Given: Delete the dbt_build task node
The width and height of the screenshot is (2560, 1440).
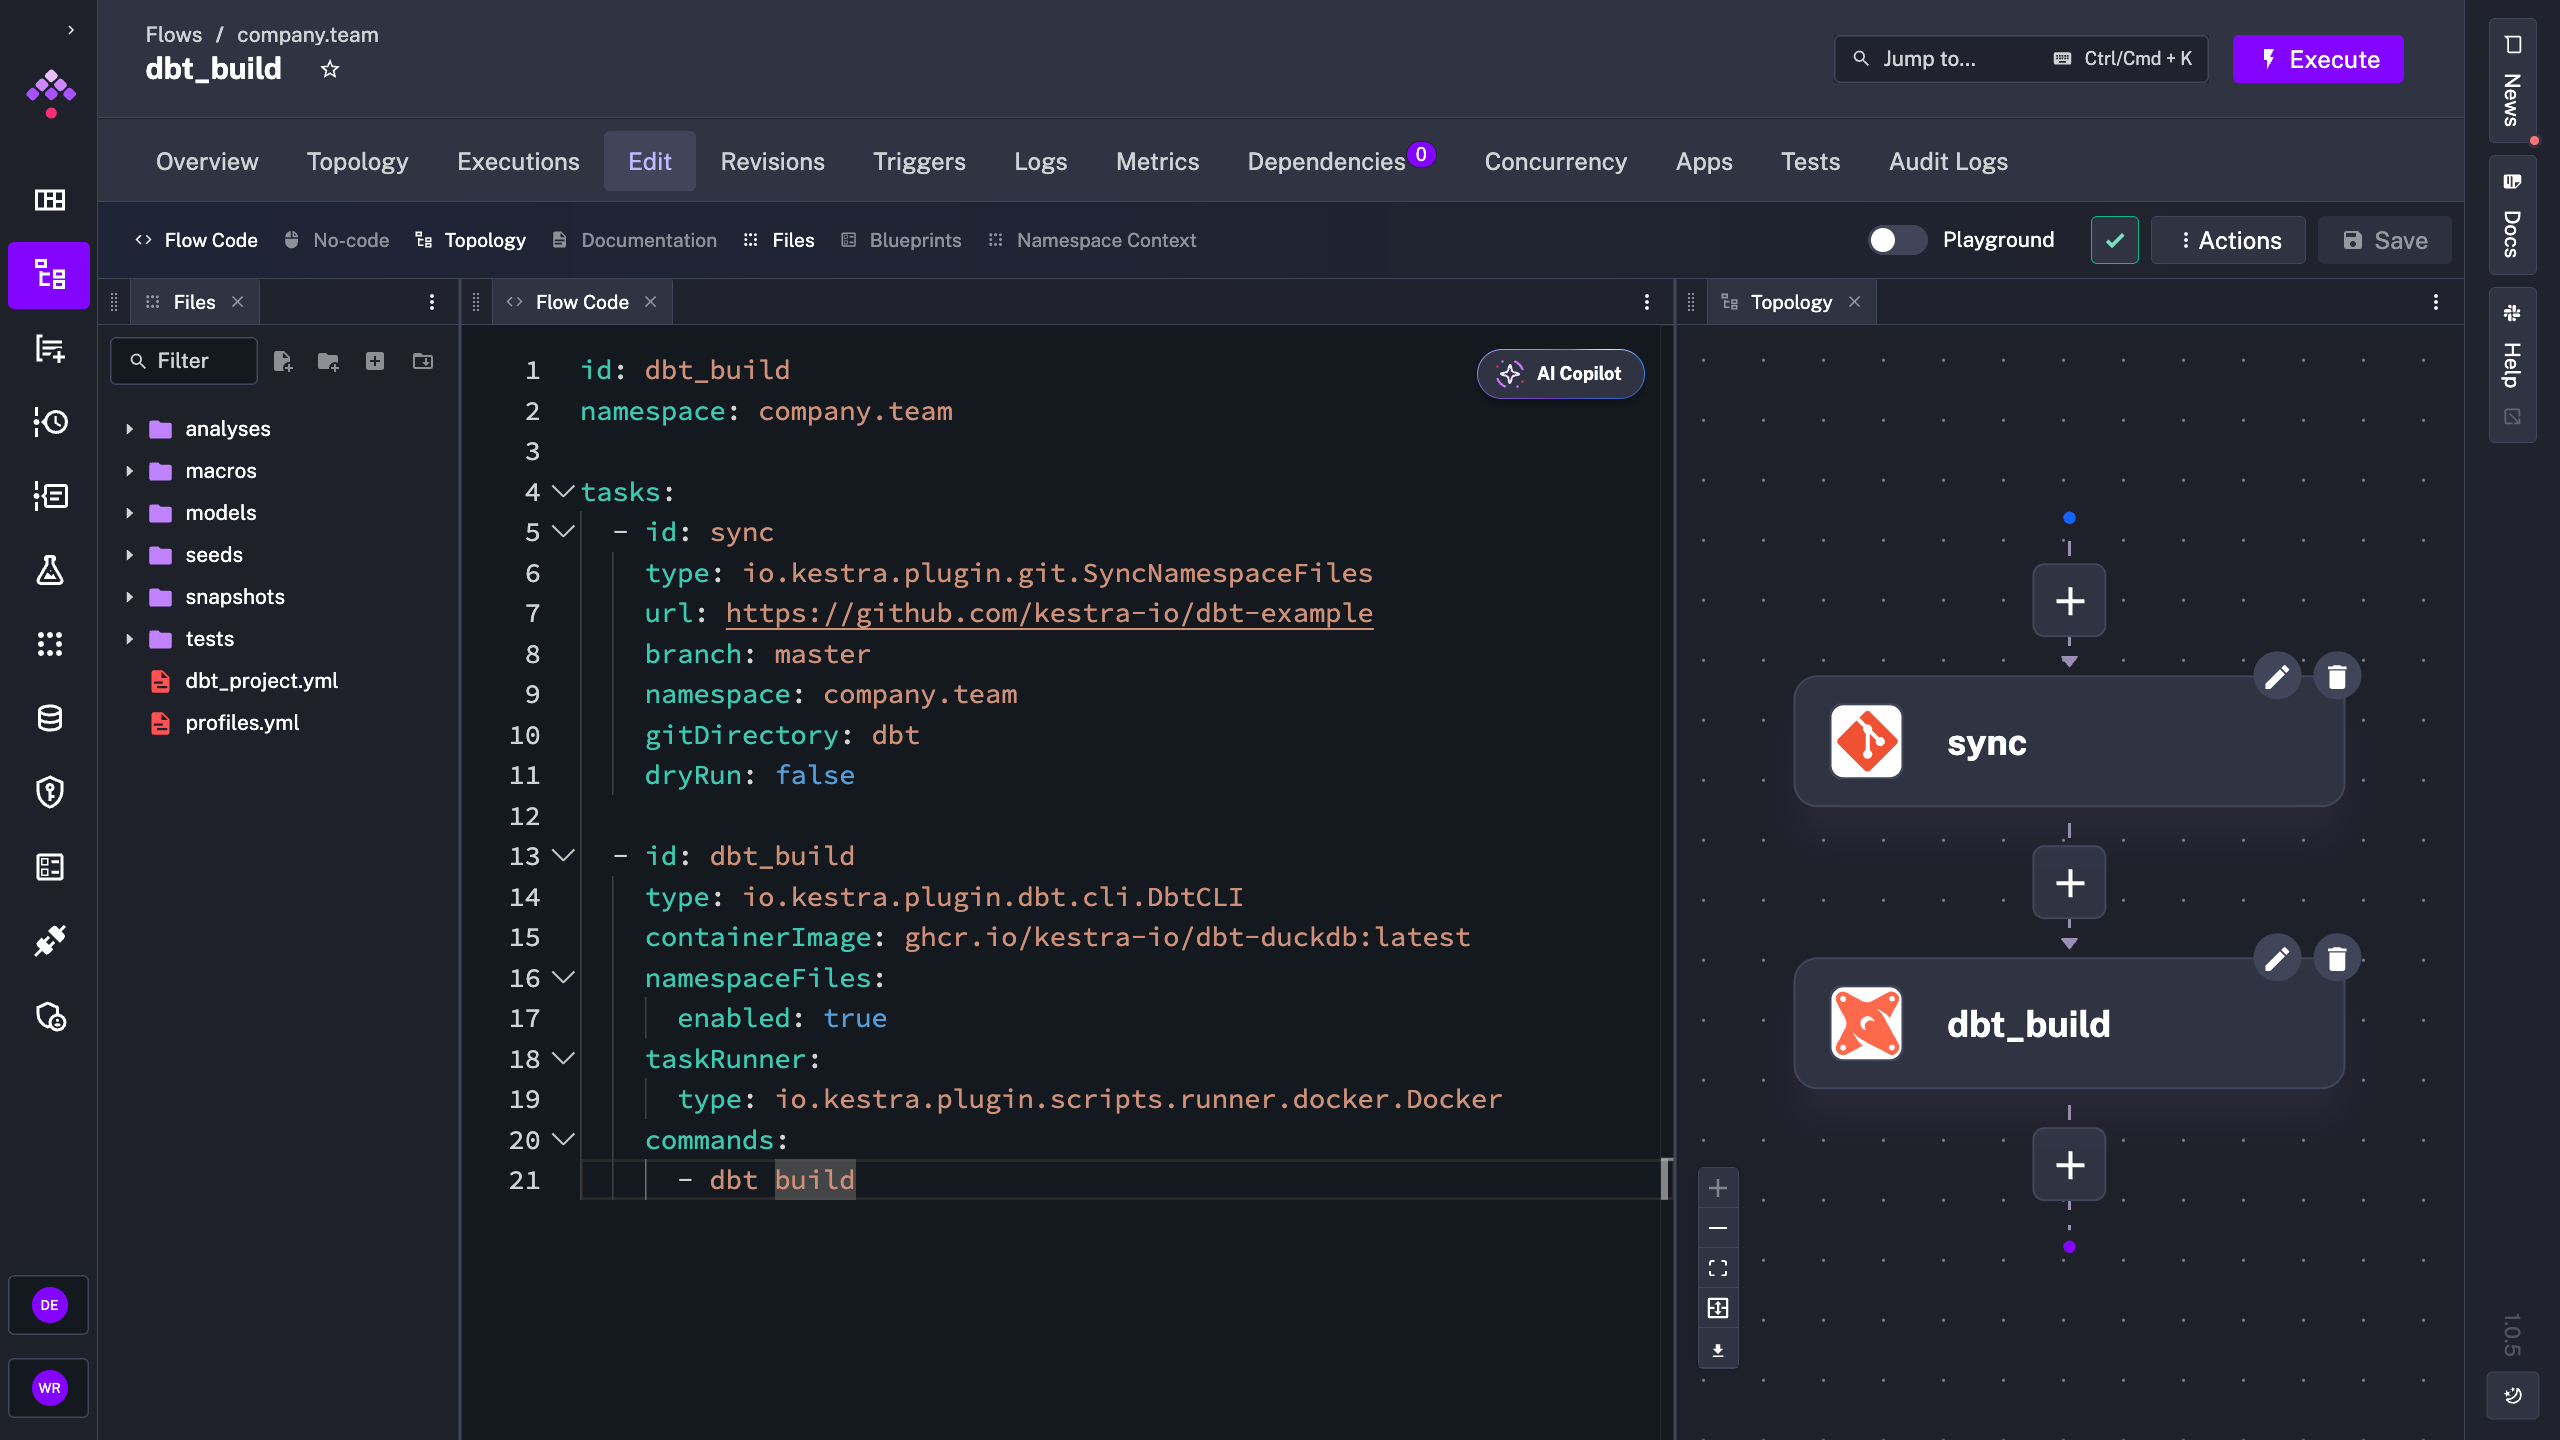Looking at the screenshot, I should tap(2336, 959).
